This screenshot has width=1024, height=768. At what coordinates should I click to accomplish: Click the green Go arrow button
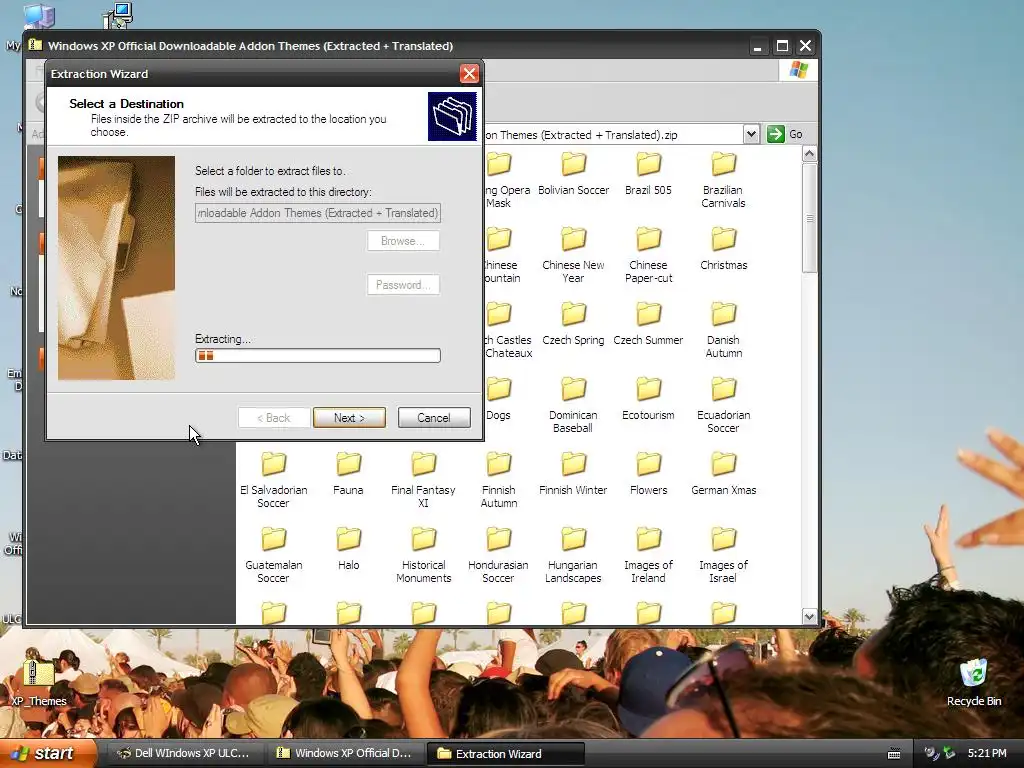(x=775, y=134)
